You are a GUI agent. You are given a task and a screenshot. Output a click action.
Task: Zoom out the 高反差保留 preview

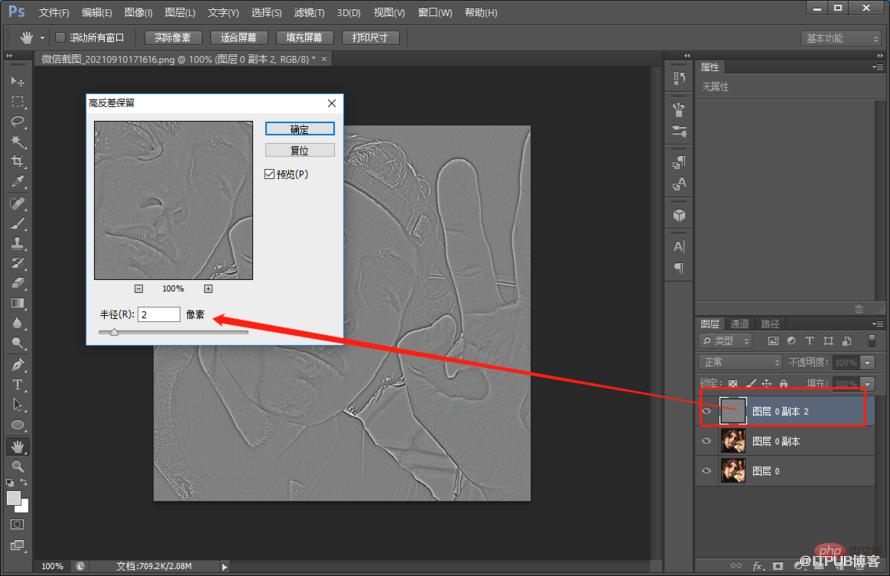[x=138, y=289]
